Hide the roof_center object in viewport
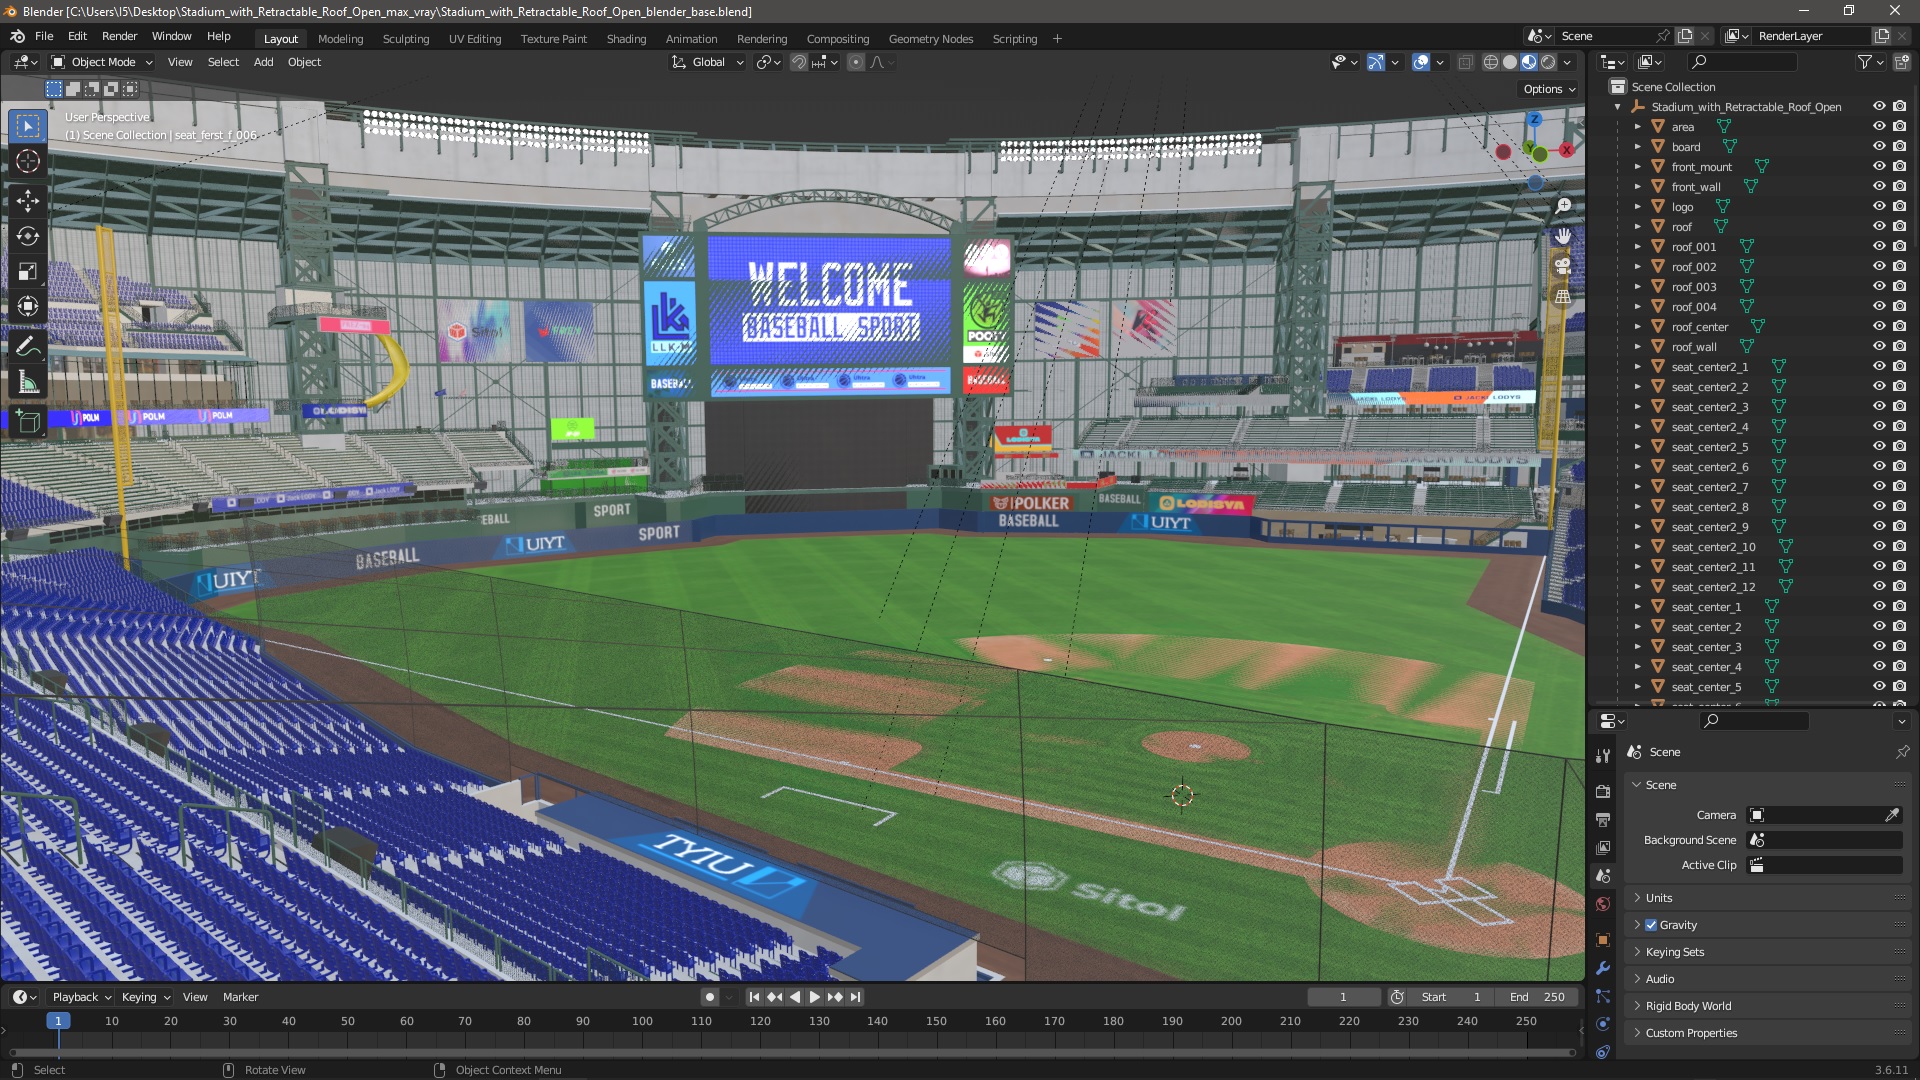This screenshot has width=1920, height=1080. point(1879,327)
